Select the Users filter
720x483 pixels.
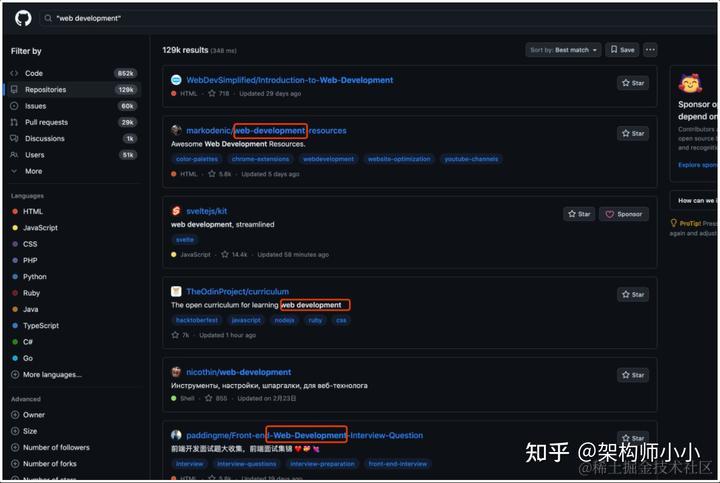pyautogui.click(x=73, y=155)
